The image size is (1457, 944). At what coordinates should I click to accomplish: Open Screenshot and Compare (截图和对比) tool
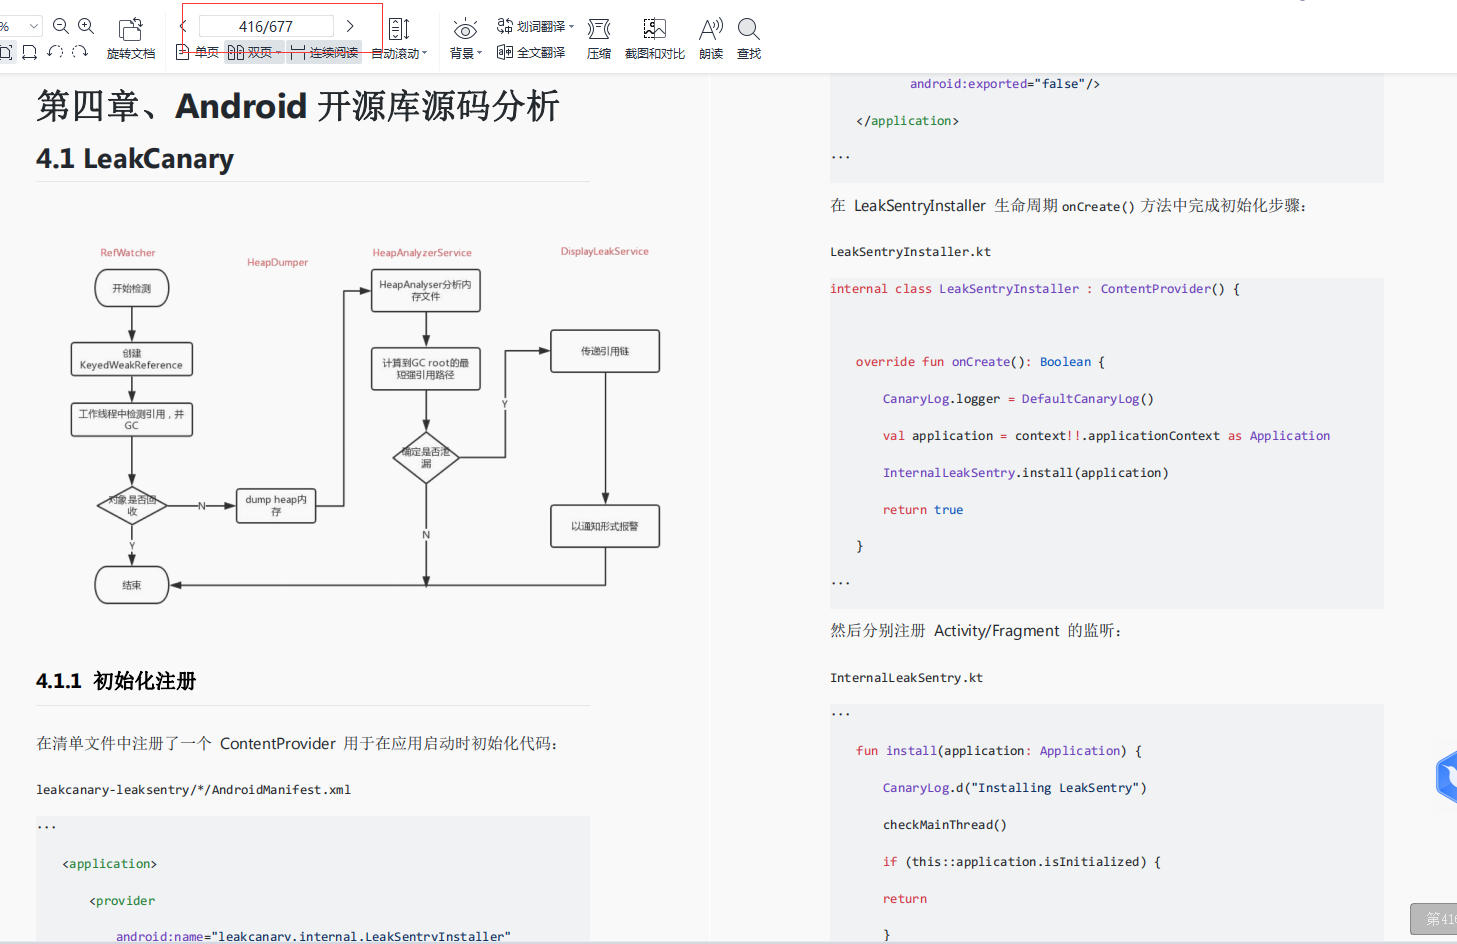pyautogui.click(x=654, y=38)
